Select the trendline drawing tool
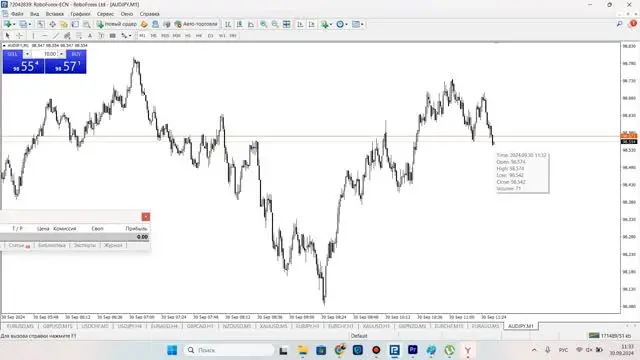 [x=56, y=36]
